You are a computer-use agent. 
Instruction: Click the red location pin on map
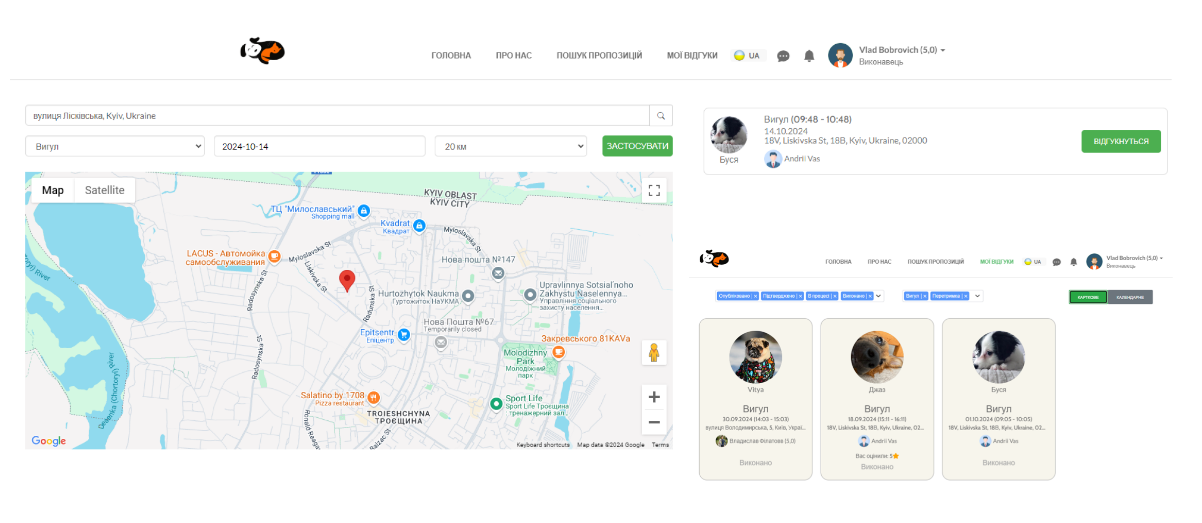point(347,280)
